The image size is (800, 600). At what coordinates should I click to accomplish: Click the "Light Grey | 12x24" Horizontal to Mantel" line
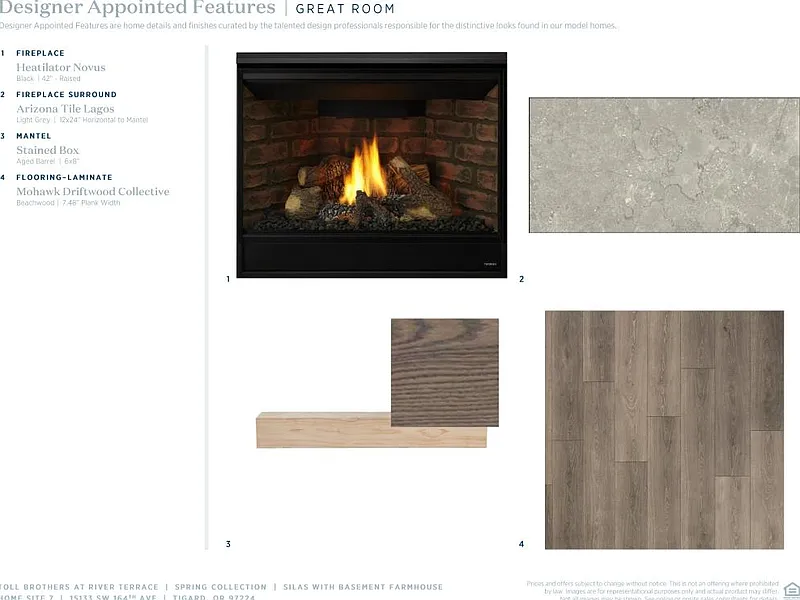point(82,120)
